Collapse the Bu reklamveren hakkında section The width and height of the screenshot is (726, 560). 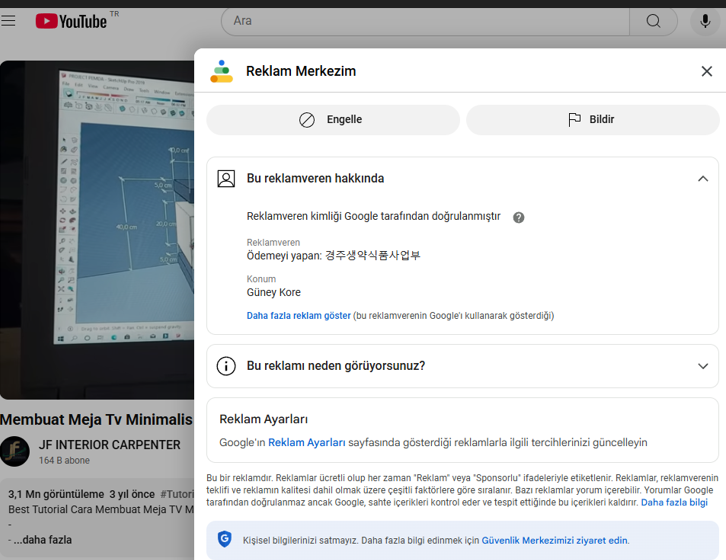point(703,178)
